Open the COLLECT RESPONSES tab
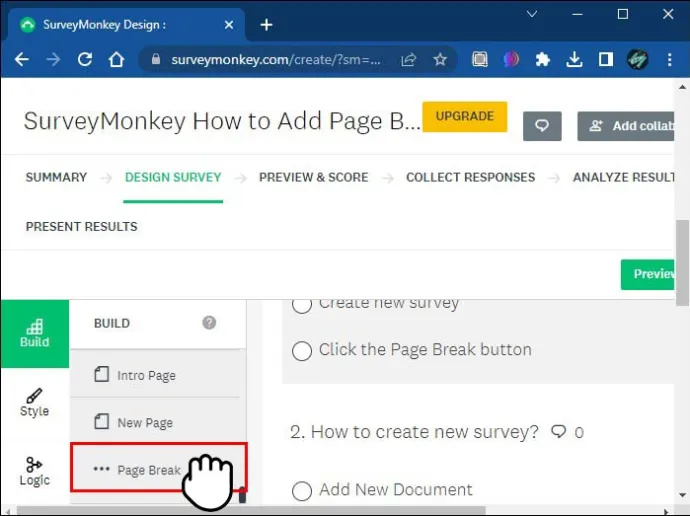This screenshot has height=516, width=690. pyautogui.click(x=470, y=177)
